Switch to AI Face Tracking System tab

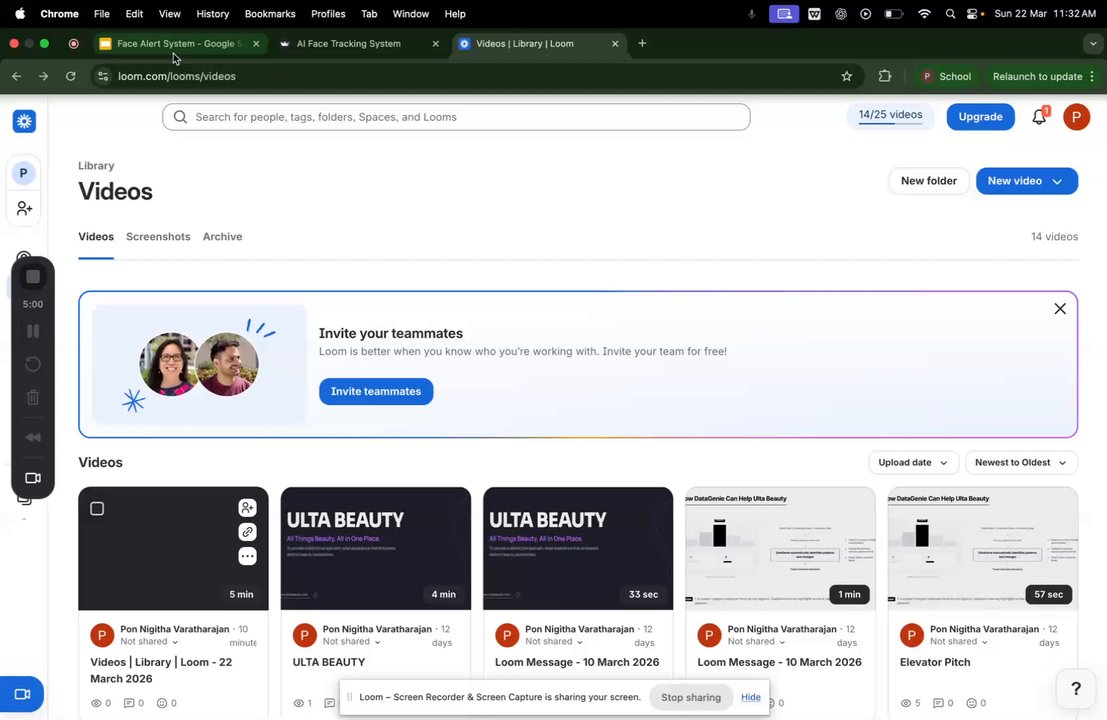coord(349,44)
